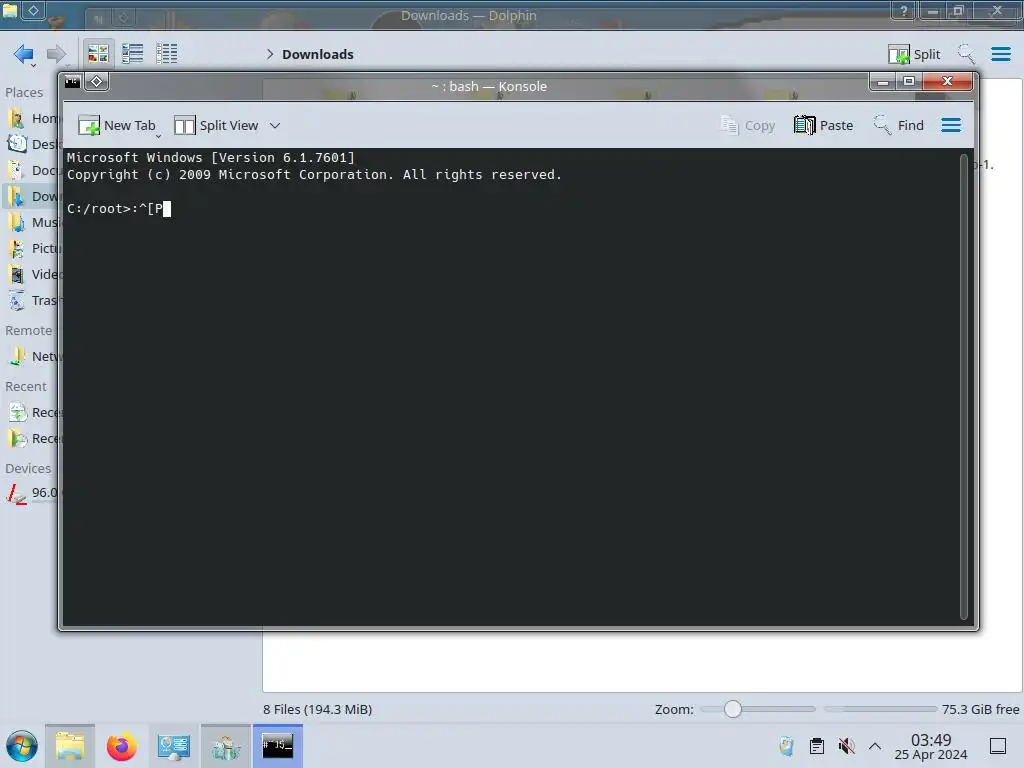Toggle Dolphin titlebar pin icon
Viewport: 1024px width, 768px height.
tap(33, 10)
